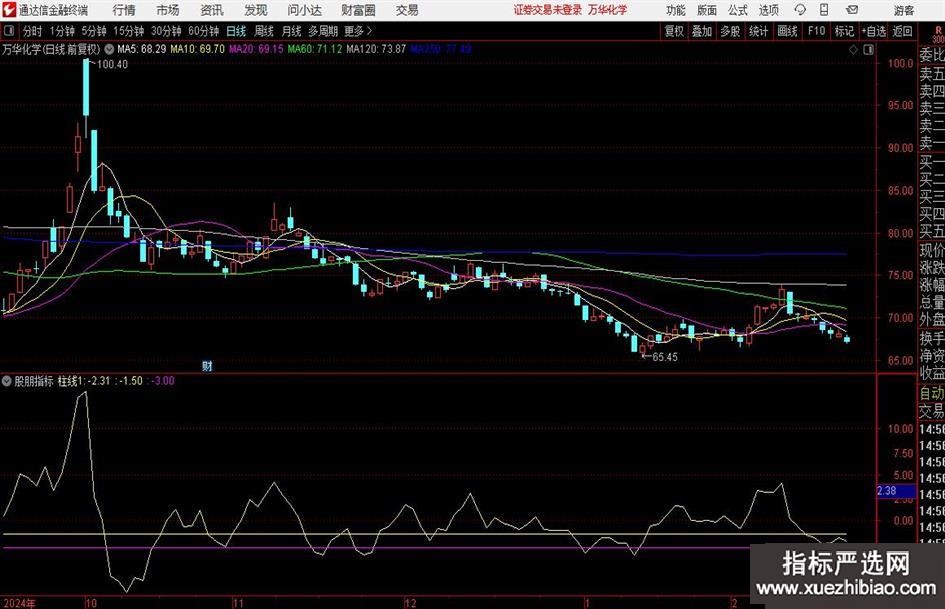Switch to the 分时 chart tab

[33, 31]
